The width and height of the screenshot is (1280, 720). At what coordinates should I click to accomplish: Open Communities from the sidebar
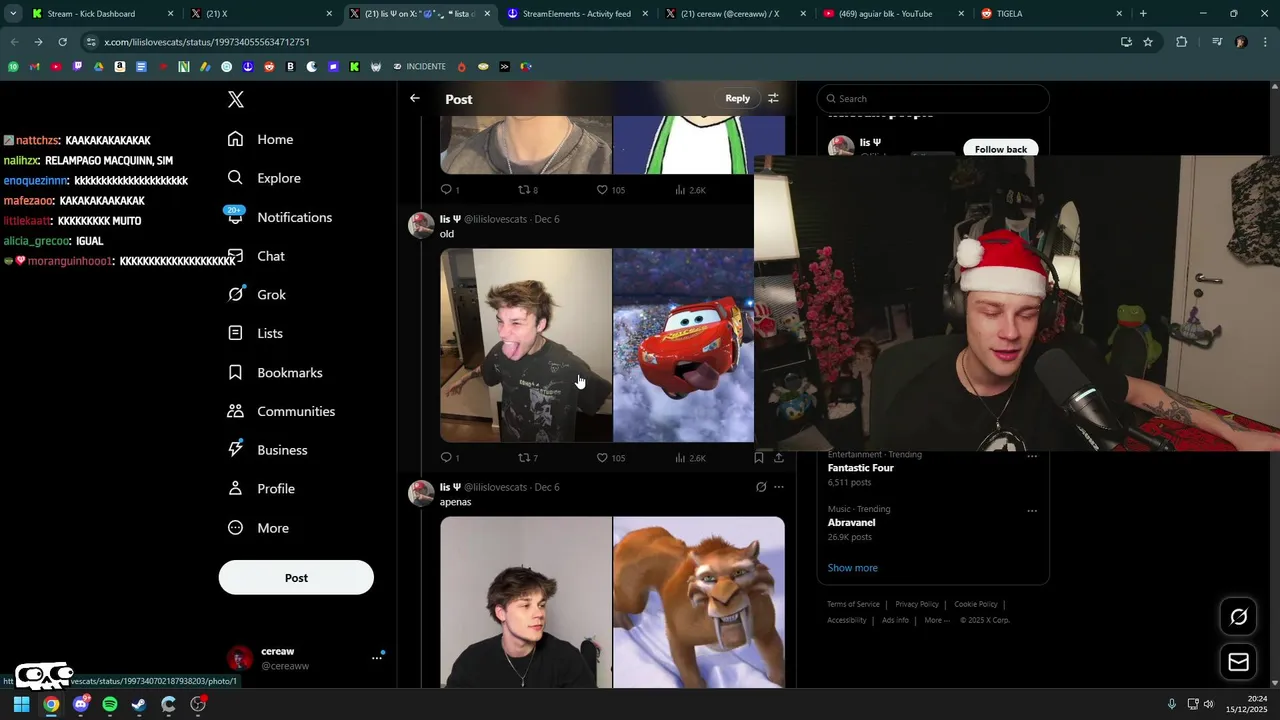(281, 411)
